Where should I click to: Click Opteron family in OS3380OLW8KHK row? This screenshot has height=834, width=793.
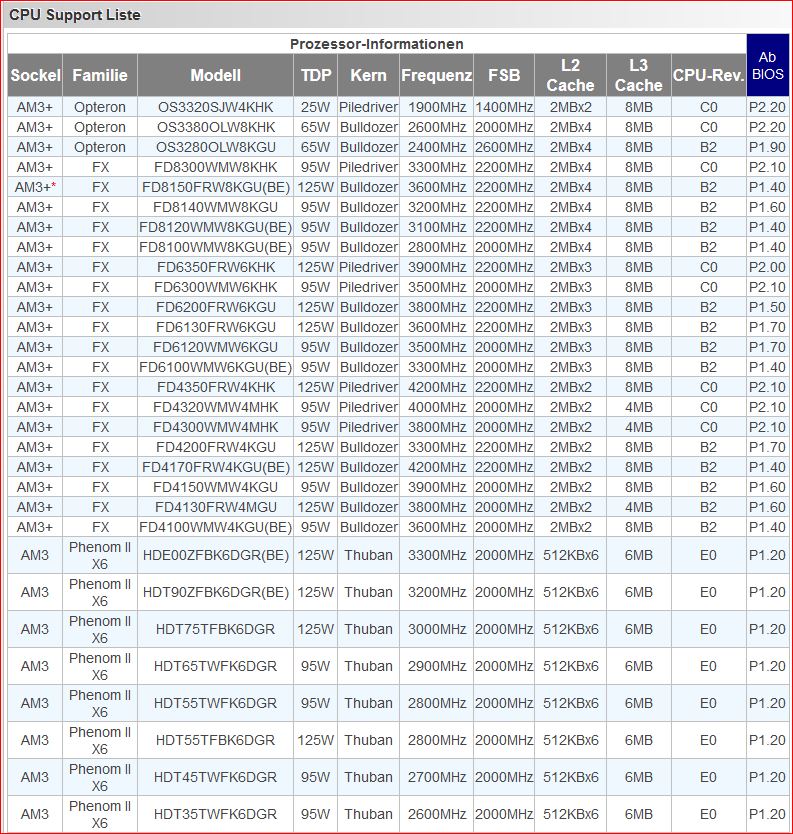[x=100, y=127]
